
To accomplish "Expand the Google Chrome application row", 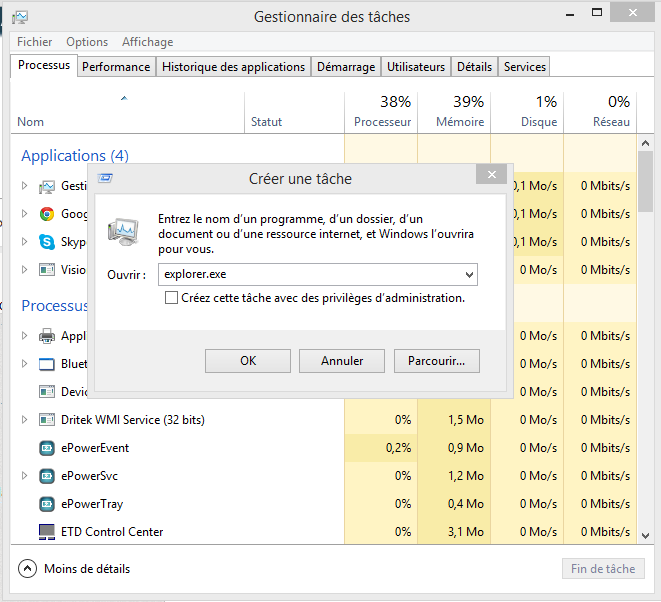I will click(x=24, y=214).
